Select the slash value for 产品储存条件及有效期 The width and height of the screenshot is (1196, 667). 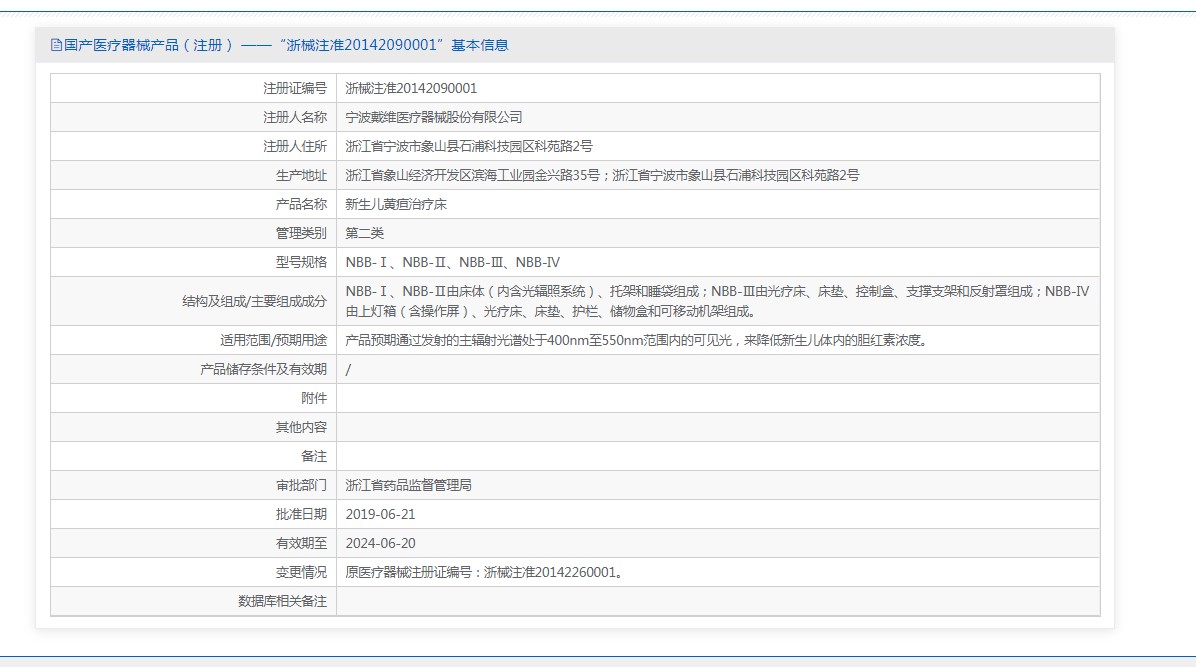(x=349, y=369)
